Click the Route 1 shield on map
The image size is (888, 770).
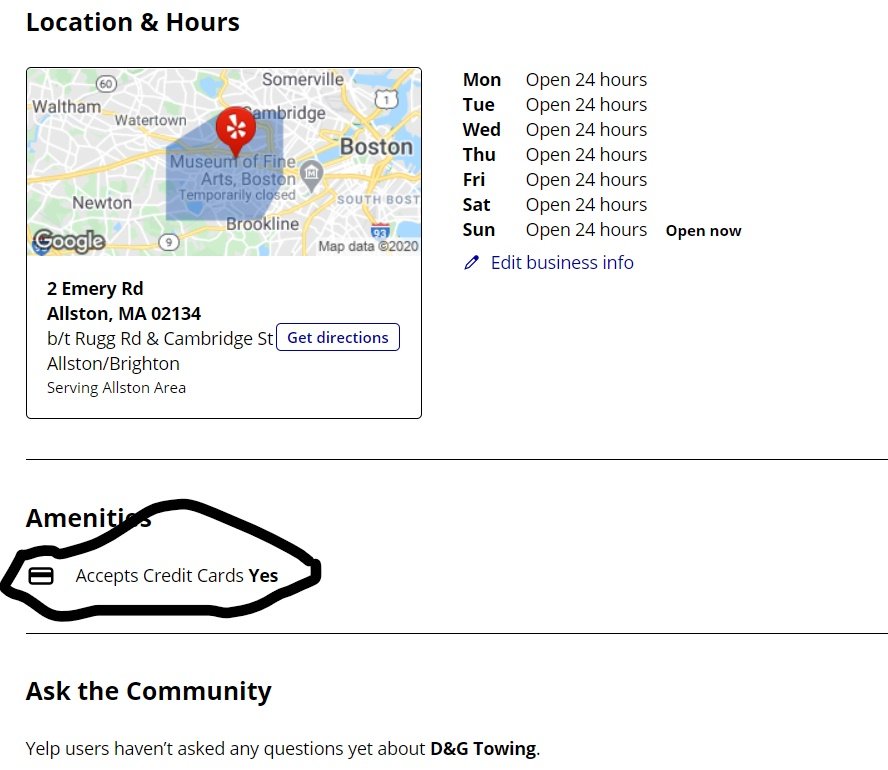pyautogui.click(x=386, y=98)
